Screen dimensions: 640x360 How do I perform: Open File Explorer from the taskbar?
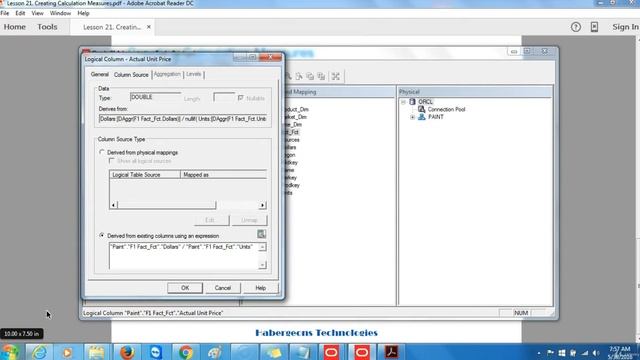point(96,352)
